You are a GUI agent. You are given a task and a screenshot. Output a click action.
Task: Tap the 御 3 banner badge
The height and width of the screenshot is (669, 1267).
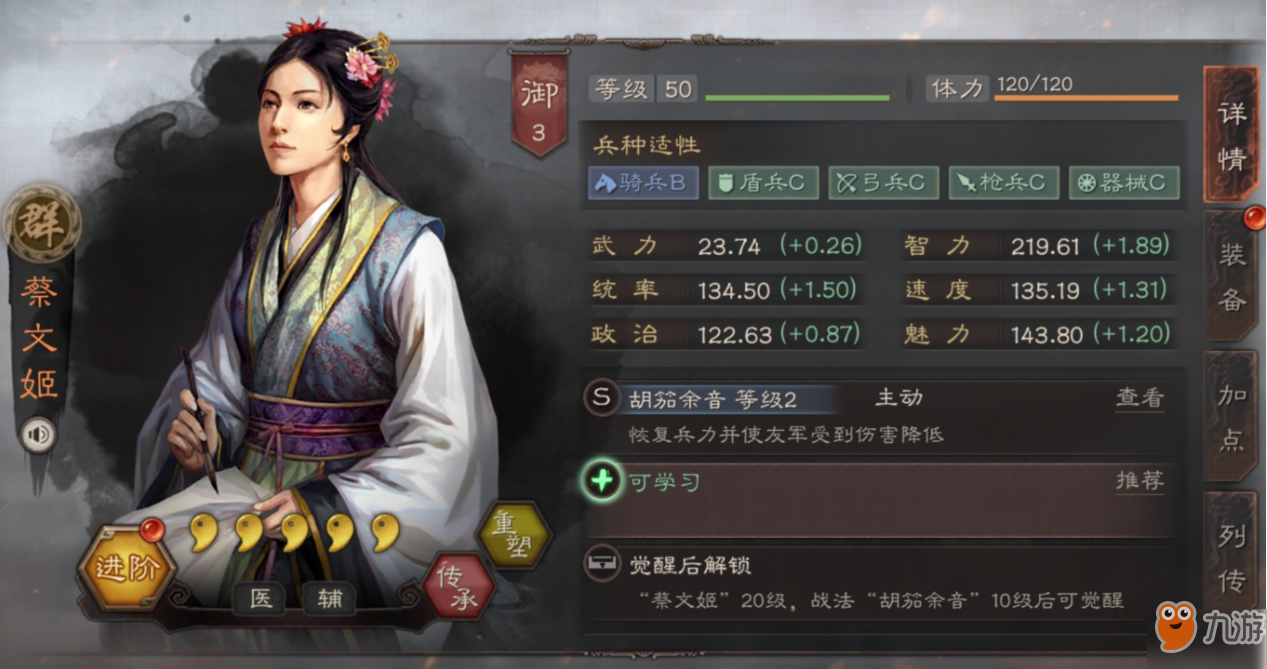coord(539,103)
